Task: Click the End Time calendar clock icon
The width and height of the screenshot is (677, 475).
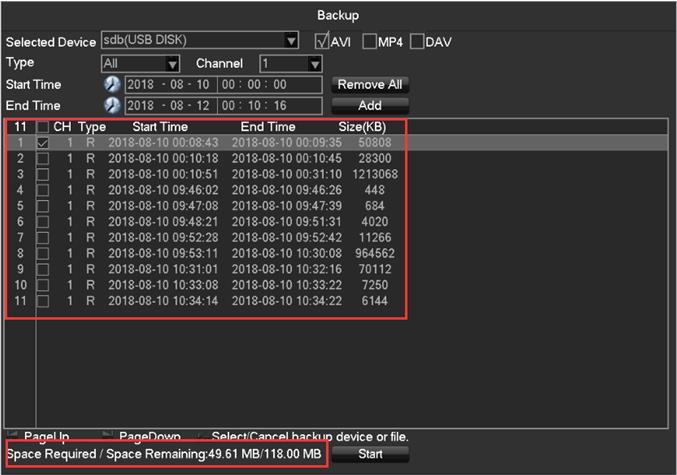Action: 112,105
